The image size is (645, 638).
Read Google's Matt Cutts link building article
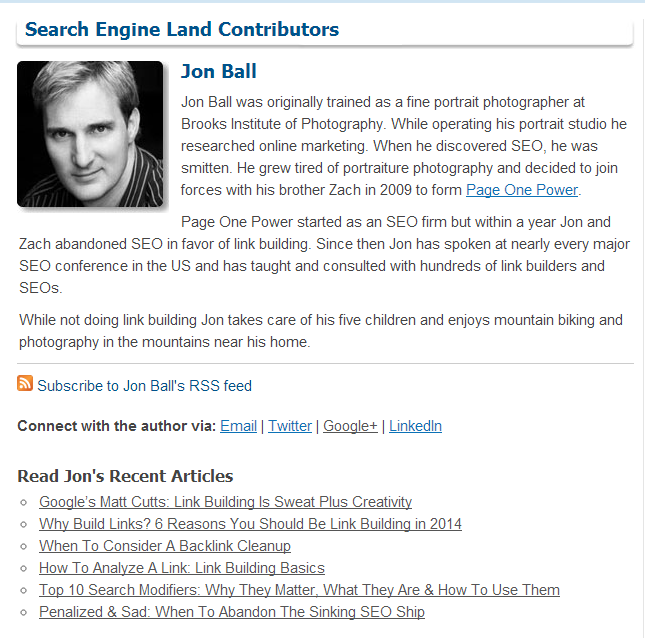225,502
